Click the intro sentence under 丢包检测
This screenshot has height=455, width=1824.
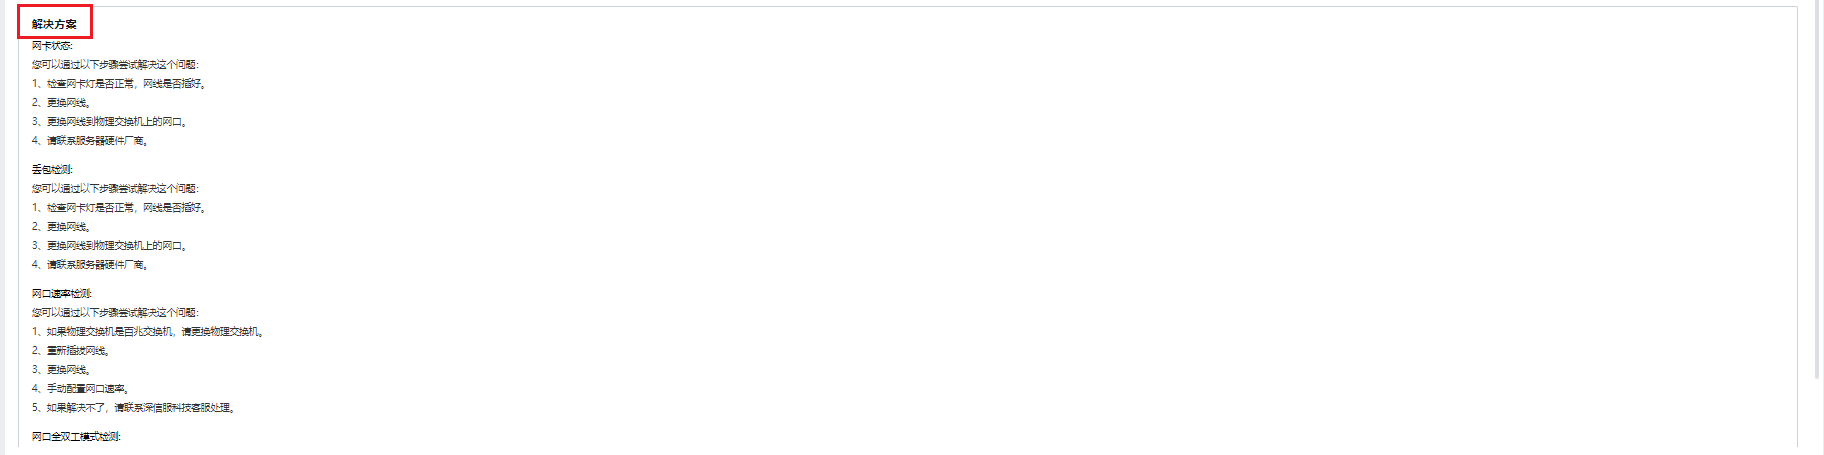click(115, 189)
